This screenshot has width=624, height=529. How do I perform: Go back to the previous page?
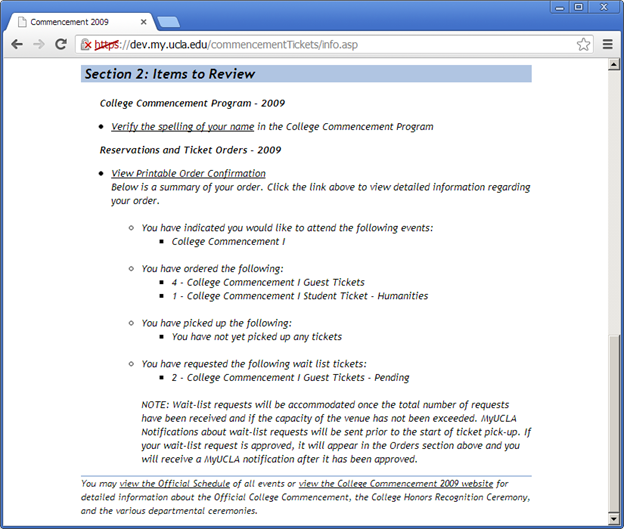click(x=17, y=44)
